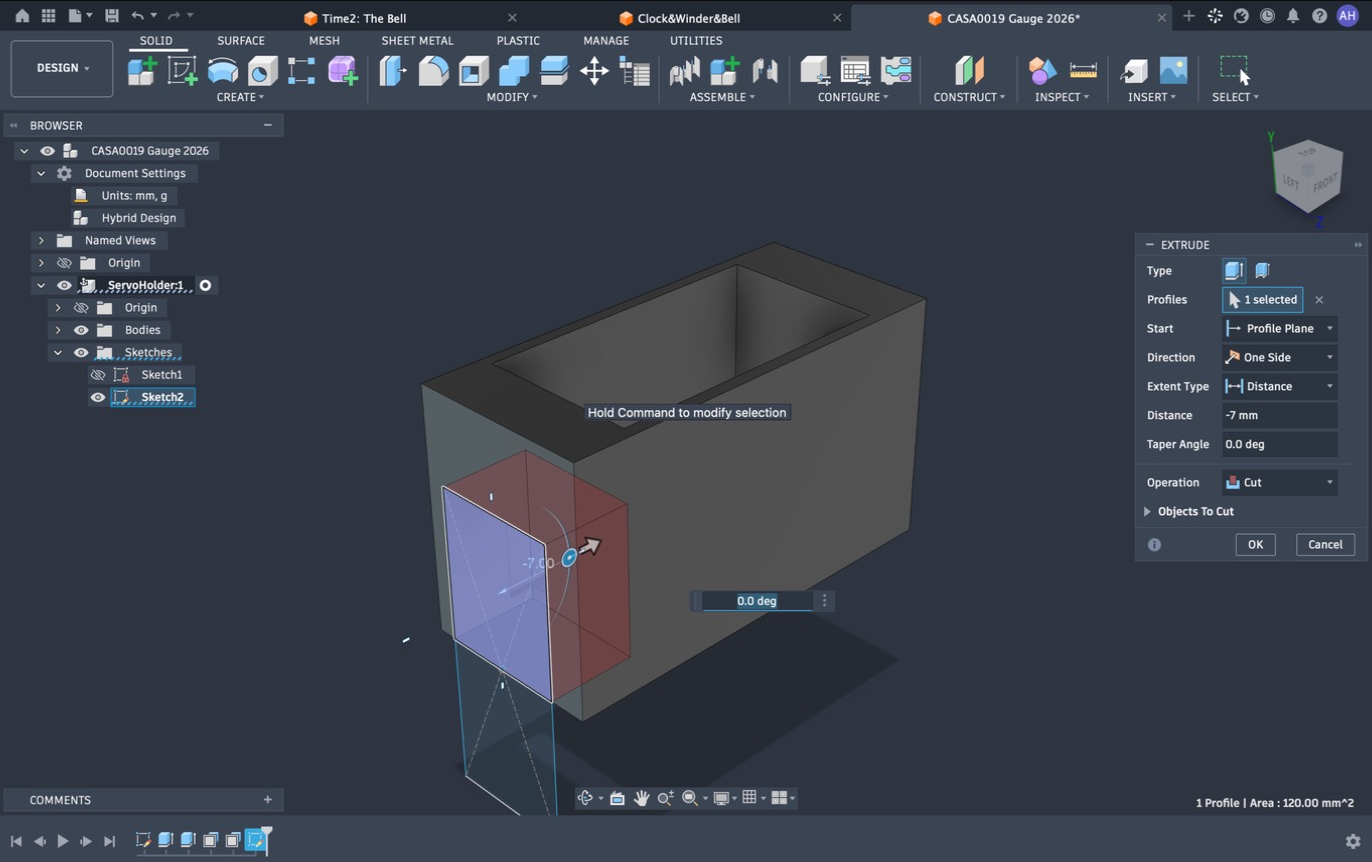Open the notifications bell icon
1372x862 pixels.
(1293, 16)
